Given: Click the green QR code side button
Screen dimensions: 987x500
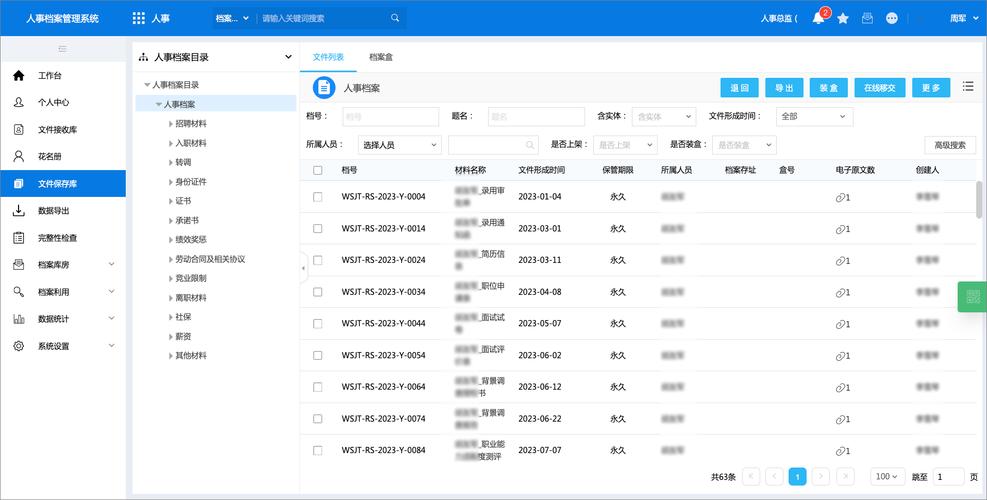Looking at the screenshot, I should pyautogui.click(x=973, y=297).
